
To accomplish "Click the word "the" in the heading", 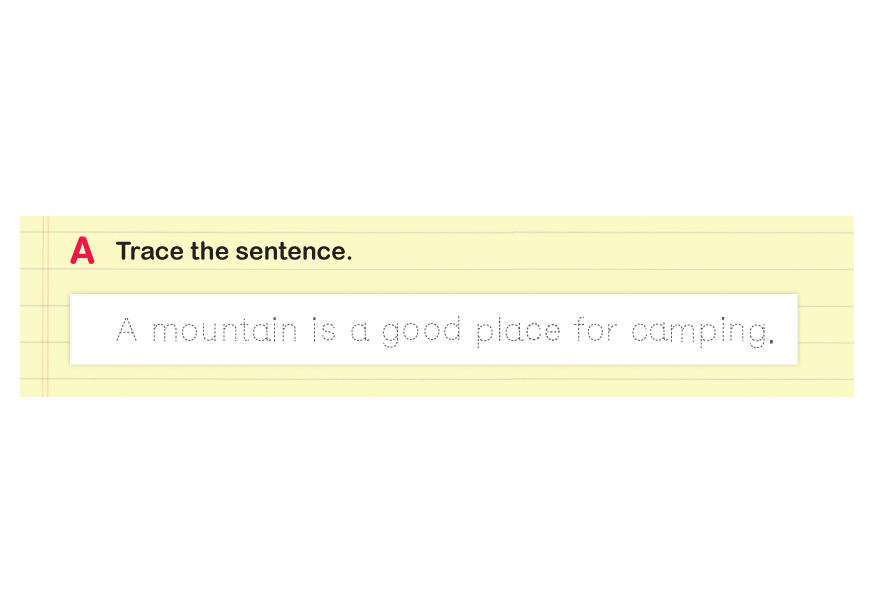I will pyautogui.click(x=210, y=251).
